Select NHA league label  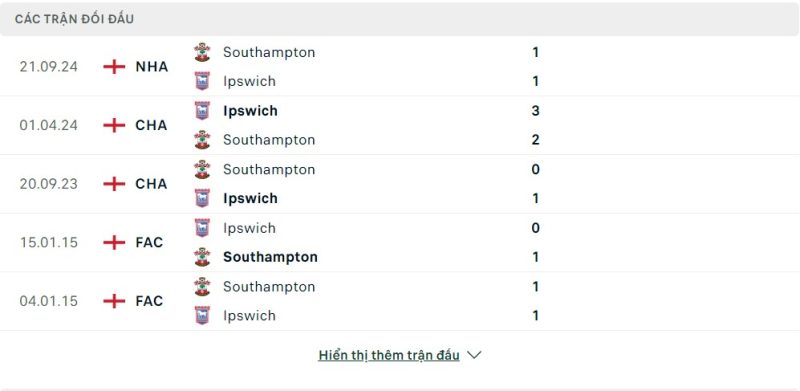(152, 67)
